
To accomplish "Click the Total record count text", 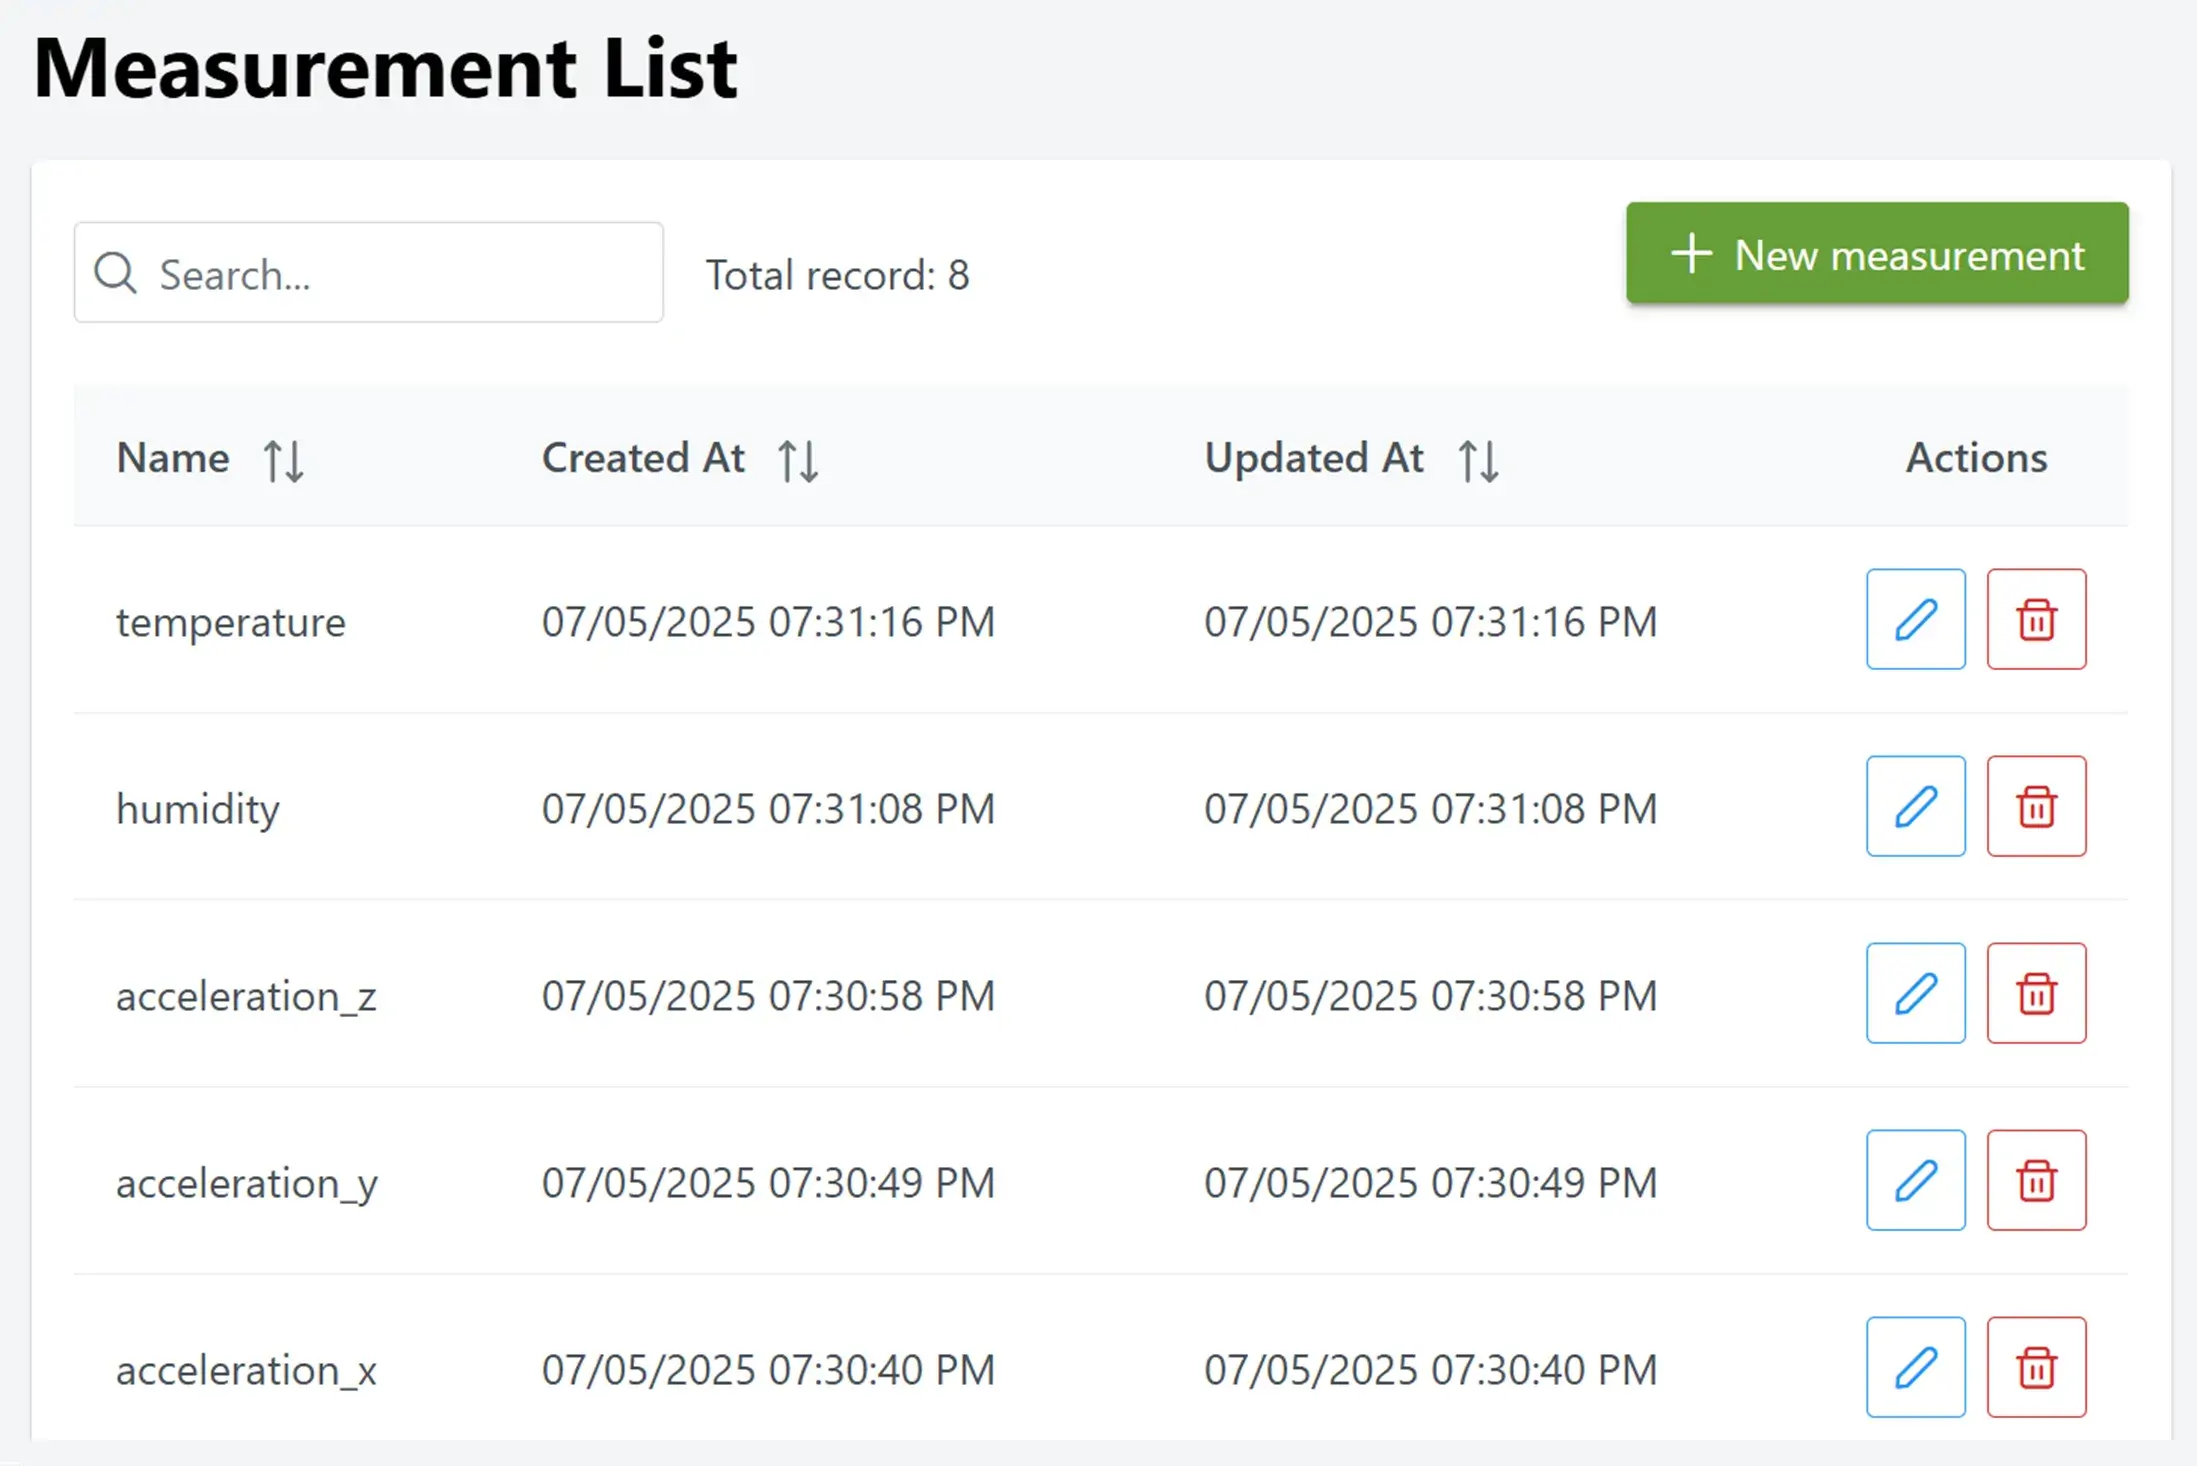I will (x=838, y=273).
